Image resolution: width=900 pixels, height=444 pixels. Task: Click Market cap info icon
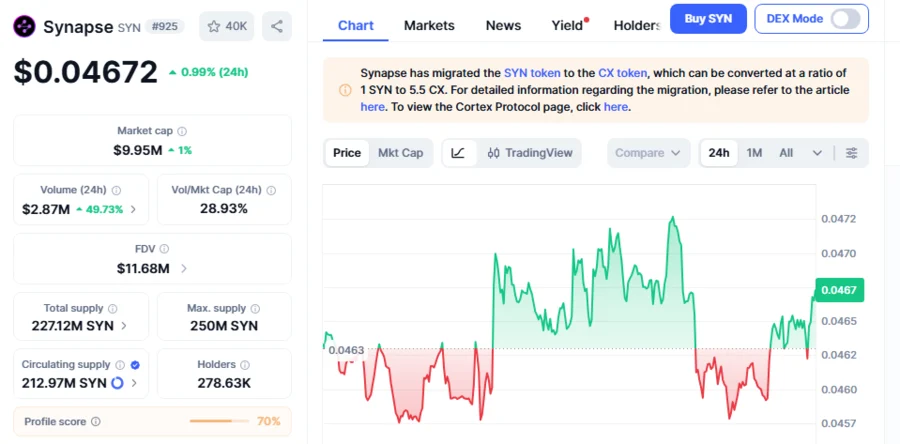182,131
